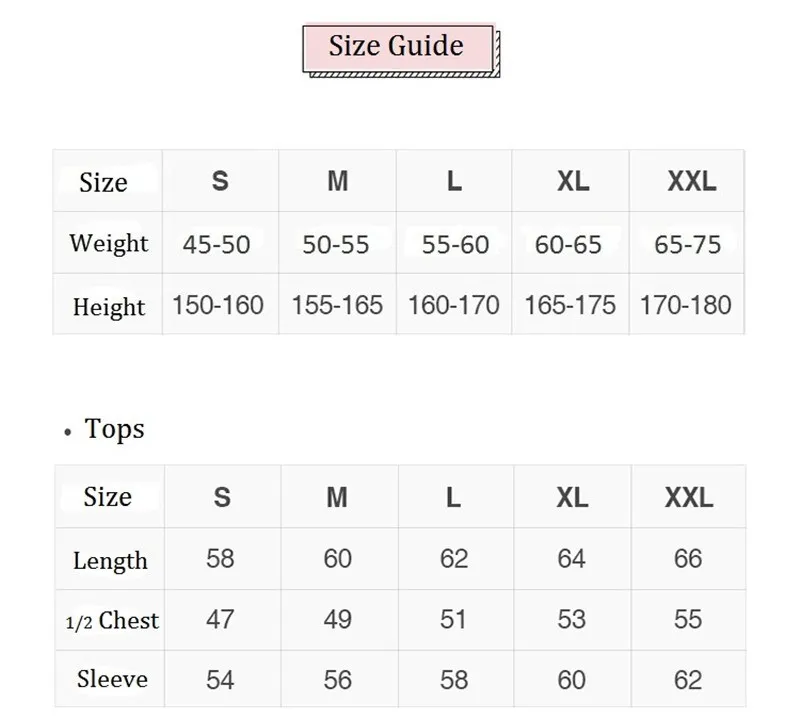Select weight value 60-65
Screen dimensions: 800x718
pyautogui.click(x=570, y=244)
